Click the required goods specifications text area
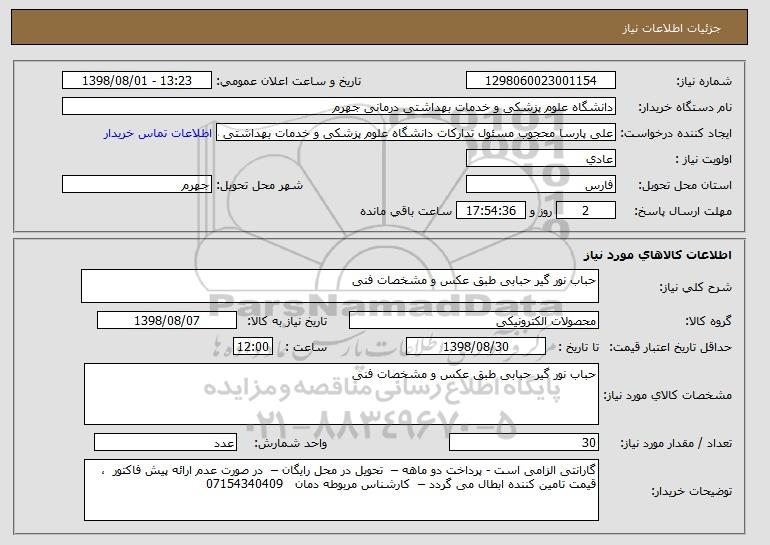770x545 pixels. click(x=341, y=394)
